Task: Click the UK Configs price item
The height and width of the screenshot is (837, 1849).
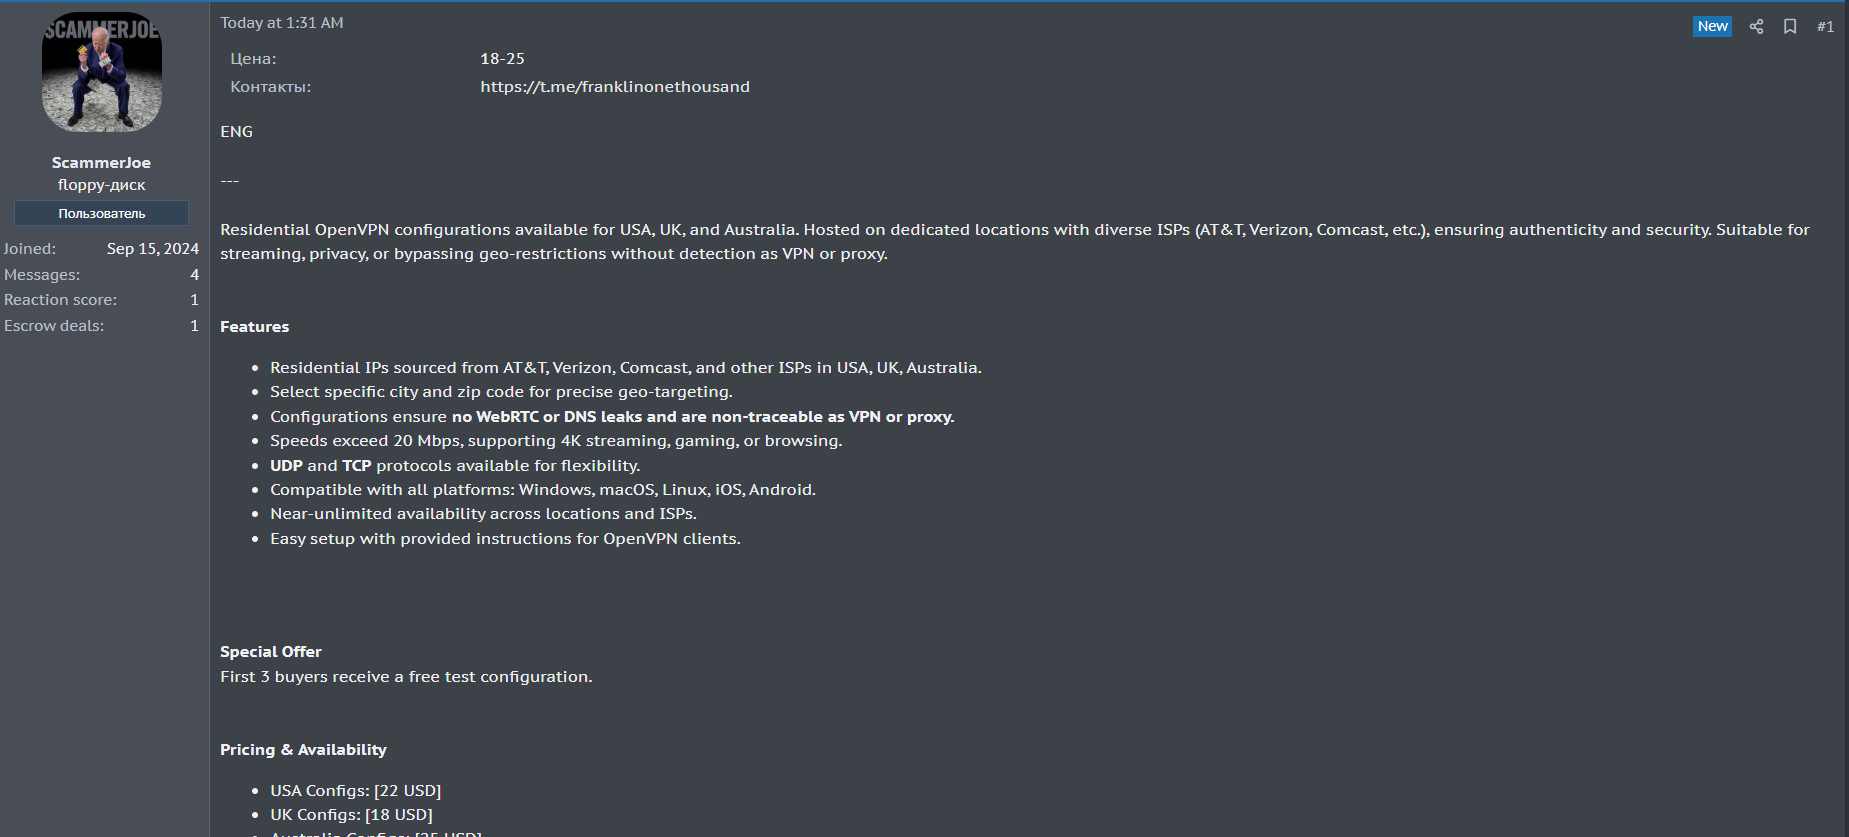Action: point(351,815)
